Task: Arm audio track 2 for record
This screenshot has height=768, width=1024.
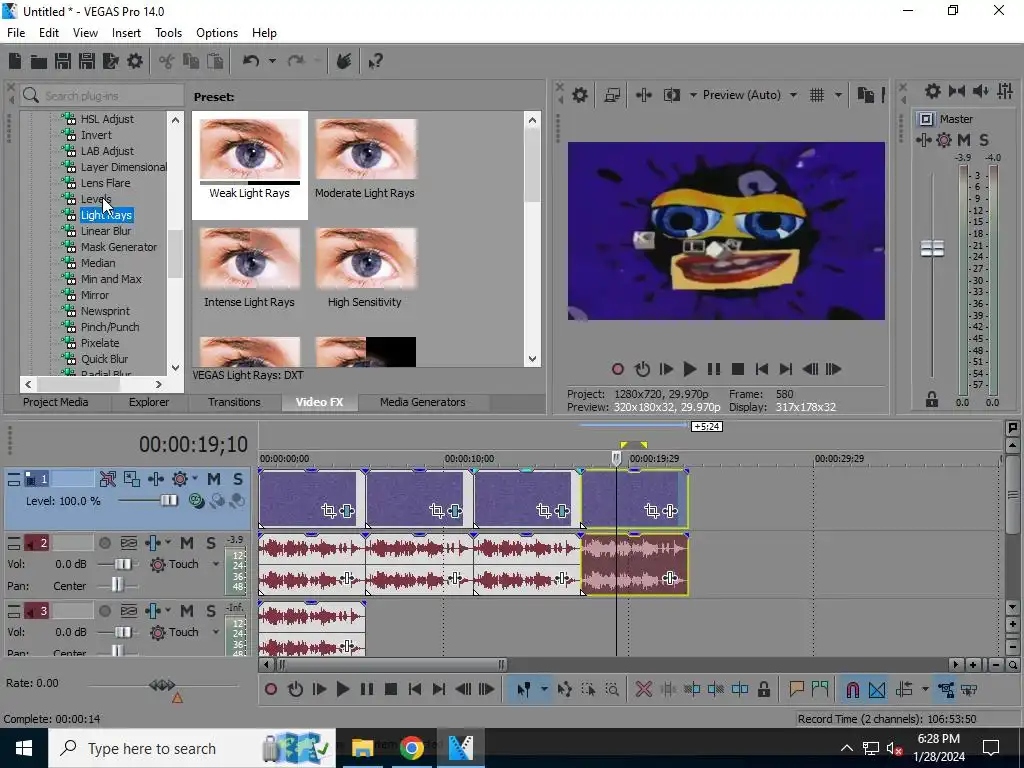Action: tap(104, 543)
